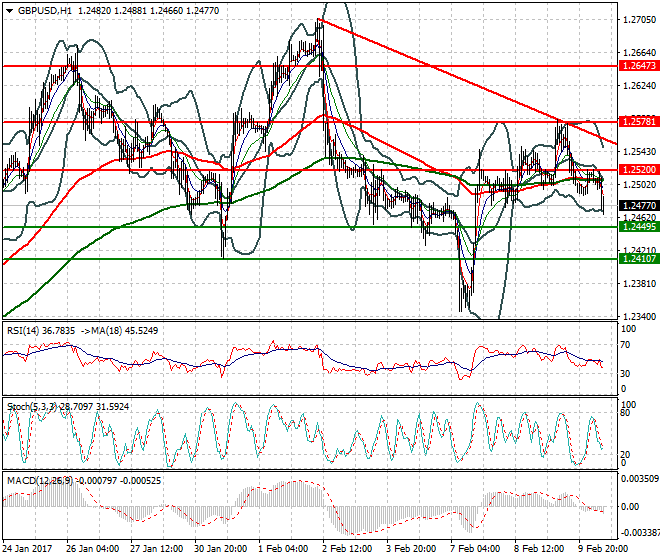This screenshot has height=560, width=660.
Task: Click the 30 Jan 20:00 time label
Action: click(x=221, y=549)
